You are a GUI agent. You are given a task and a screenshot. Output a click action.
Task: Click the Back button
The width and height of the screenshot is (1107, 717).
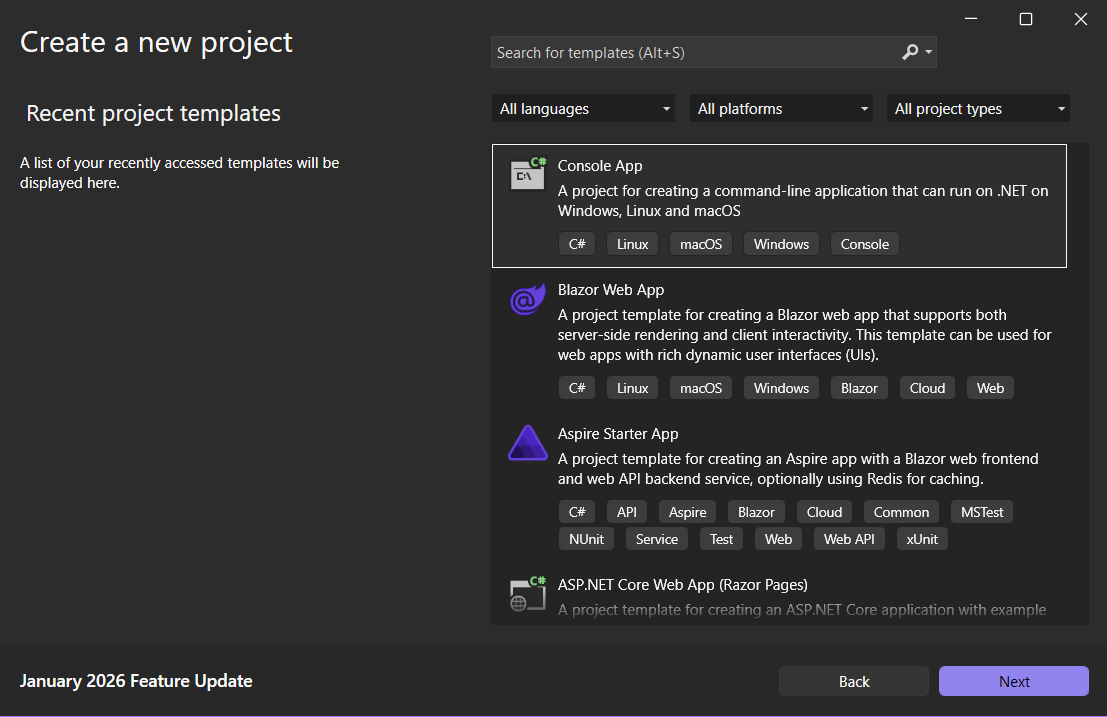pyautogui.click(x=853, y=681)
